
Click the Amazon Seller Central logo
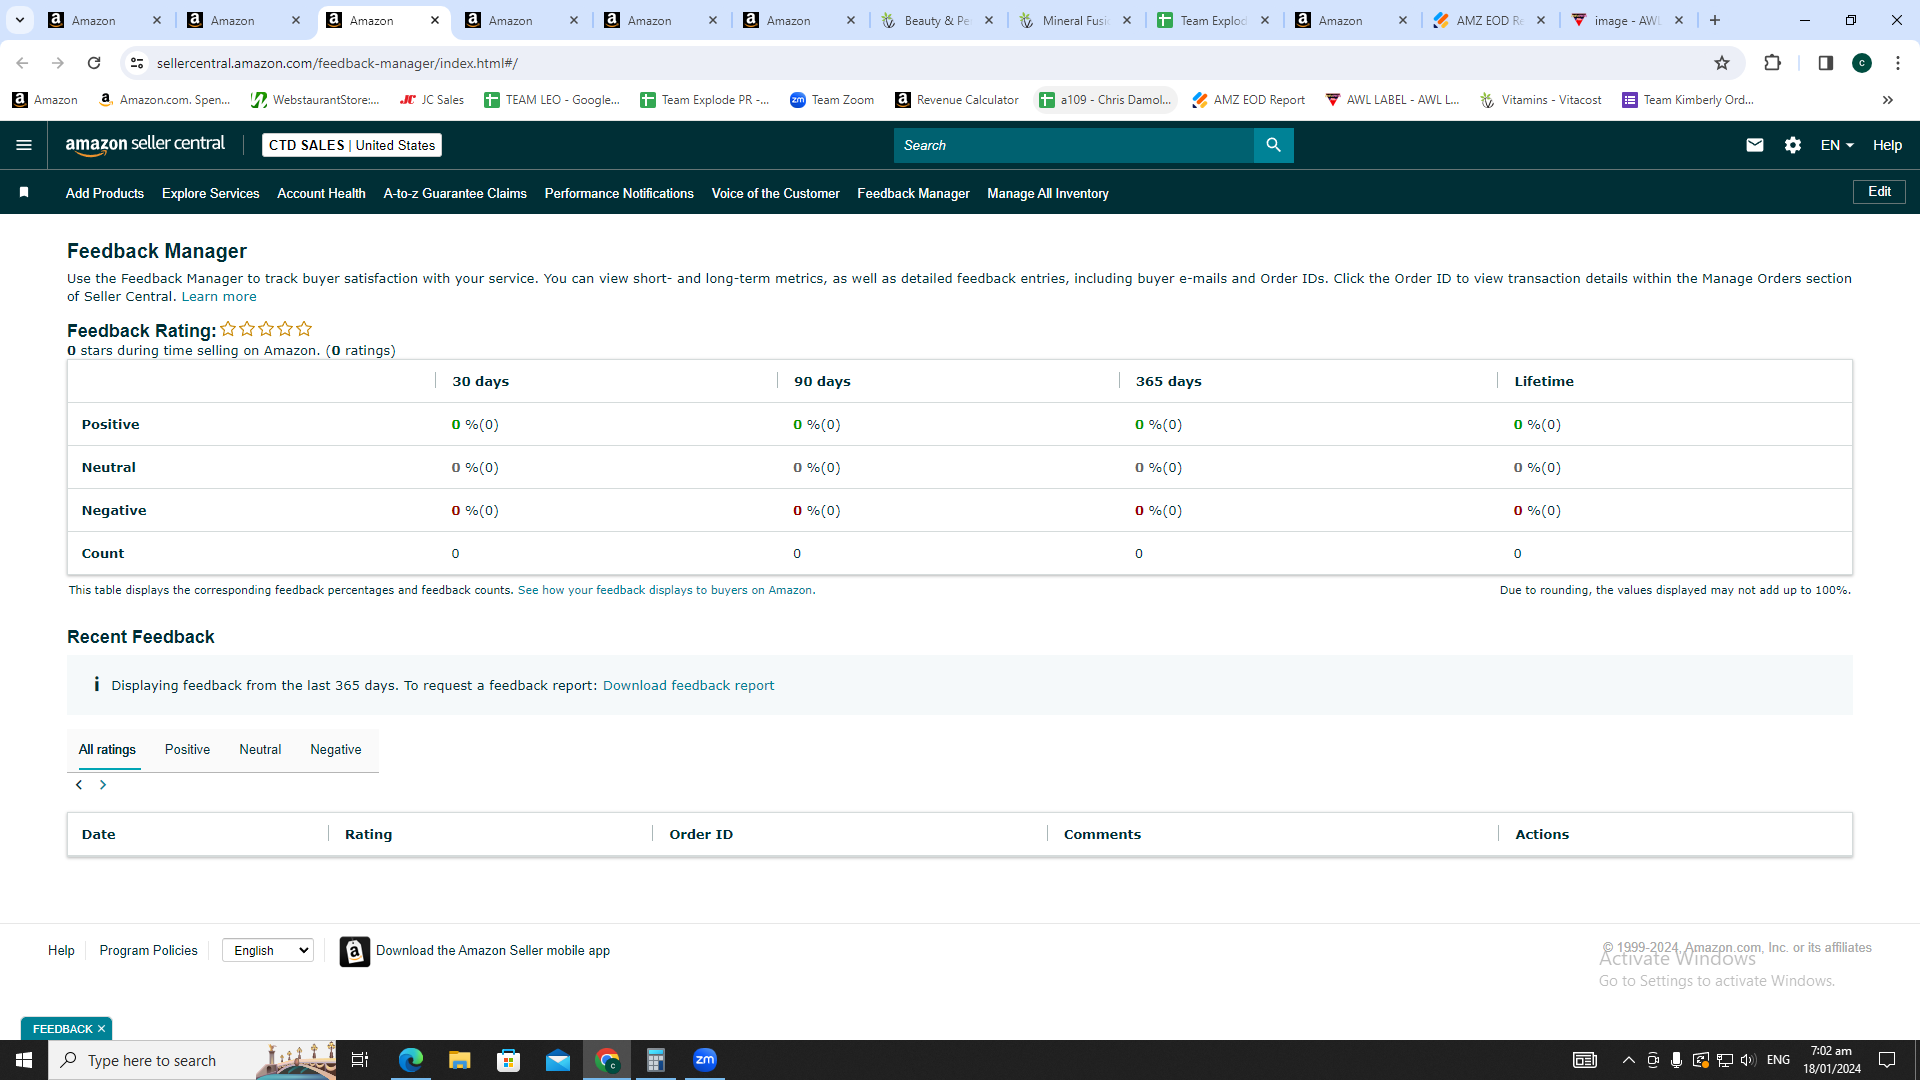click(146, 145)
